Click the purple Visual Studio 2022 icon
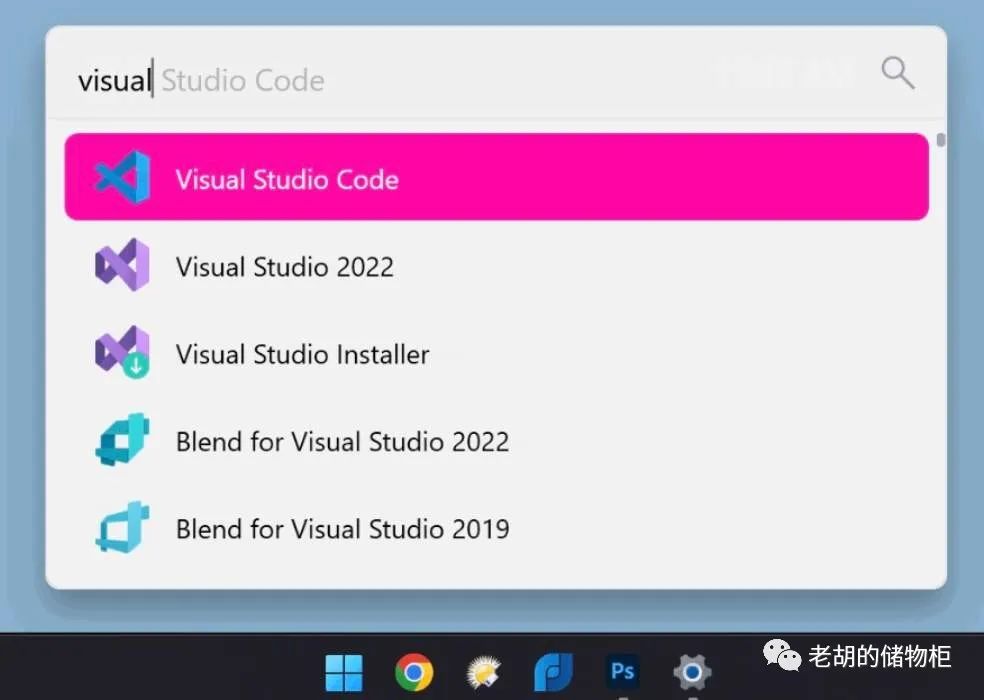This screenshot has height=700, width=984. (x=122, y=265)
